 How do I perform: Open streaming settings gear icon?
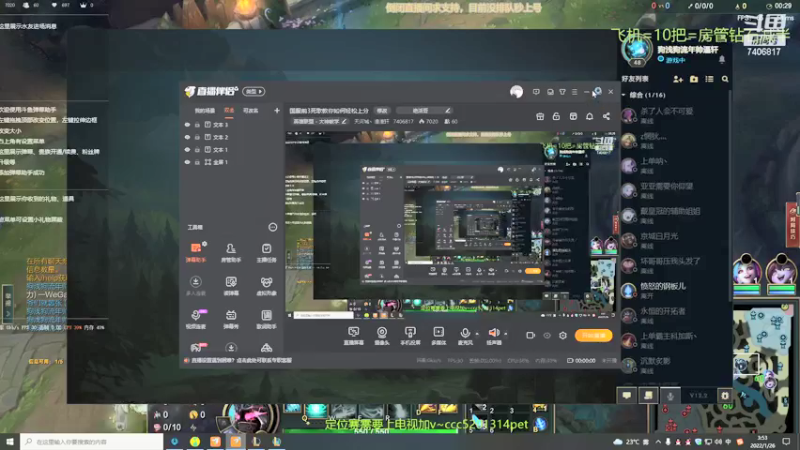point(563,335)
